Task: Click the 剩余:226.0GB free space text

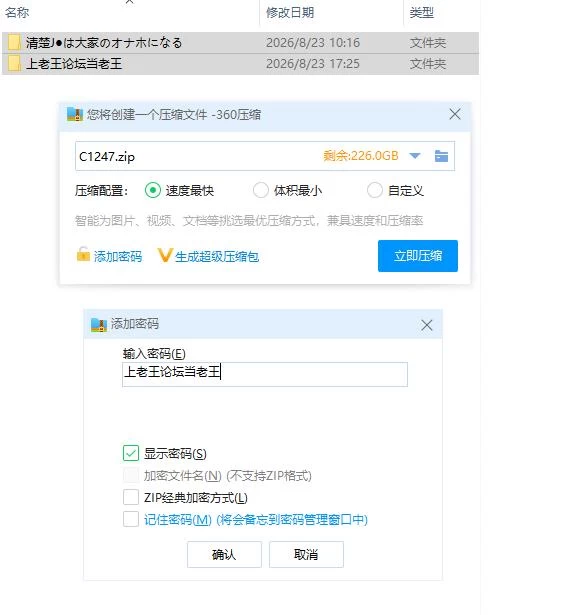Action: click(361, 156)
